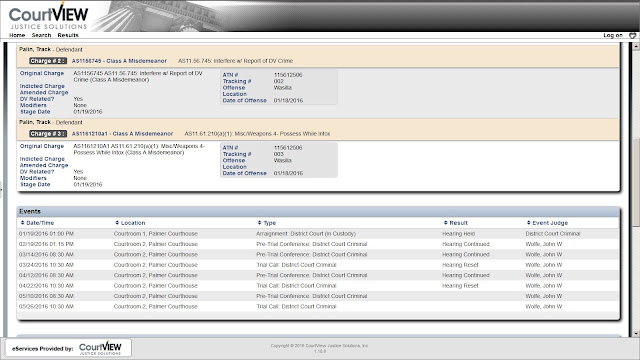Sort events by Event Judge column arrow
Viewport: 640px width, 360px height.
point(529,223)
